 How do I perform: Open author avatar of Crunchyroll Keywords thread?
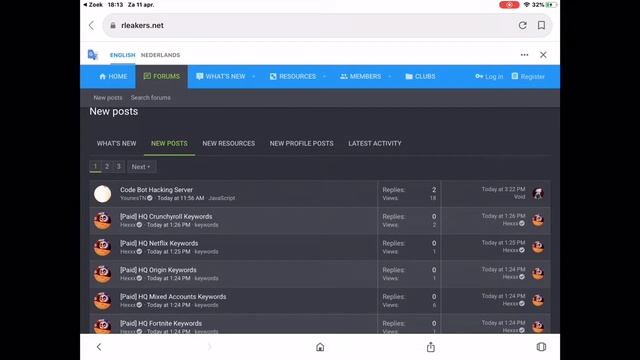click(102, 220)
